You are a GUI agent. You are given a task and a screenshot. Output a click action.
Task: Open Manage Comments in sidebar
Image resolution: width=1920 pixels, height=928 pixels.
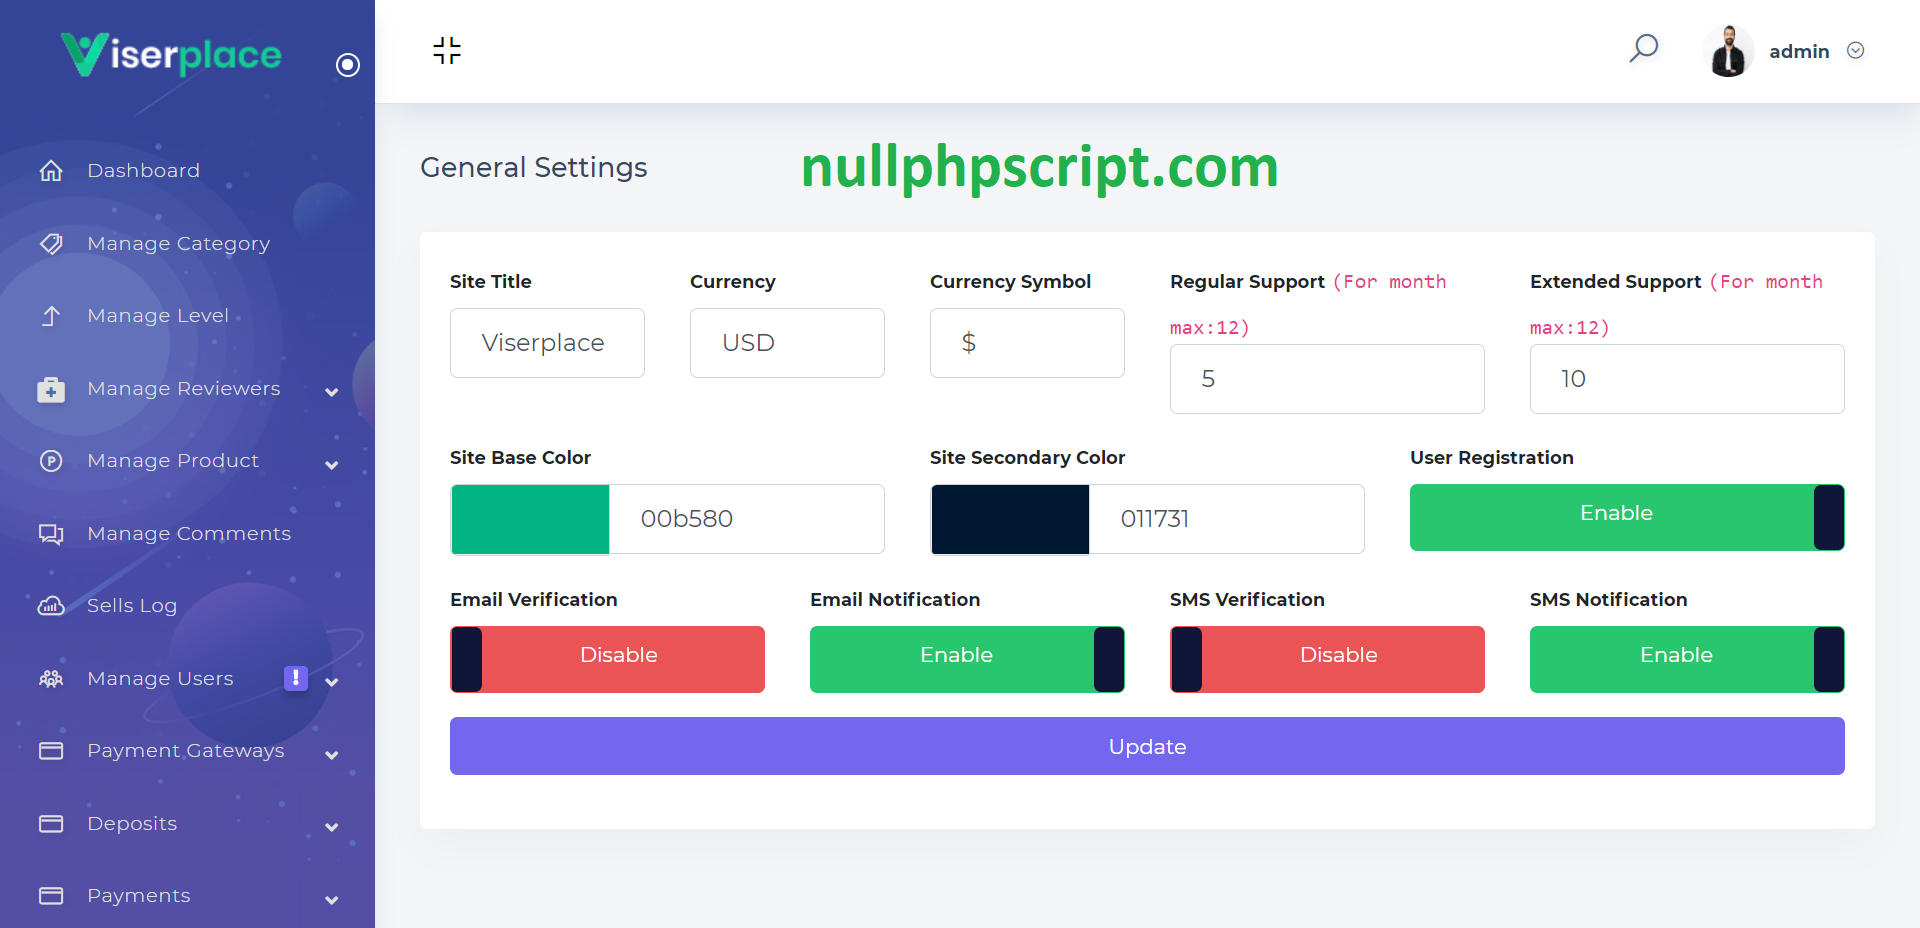[189, 534]
